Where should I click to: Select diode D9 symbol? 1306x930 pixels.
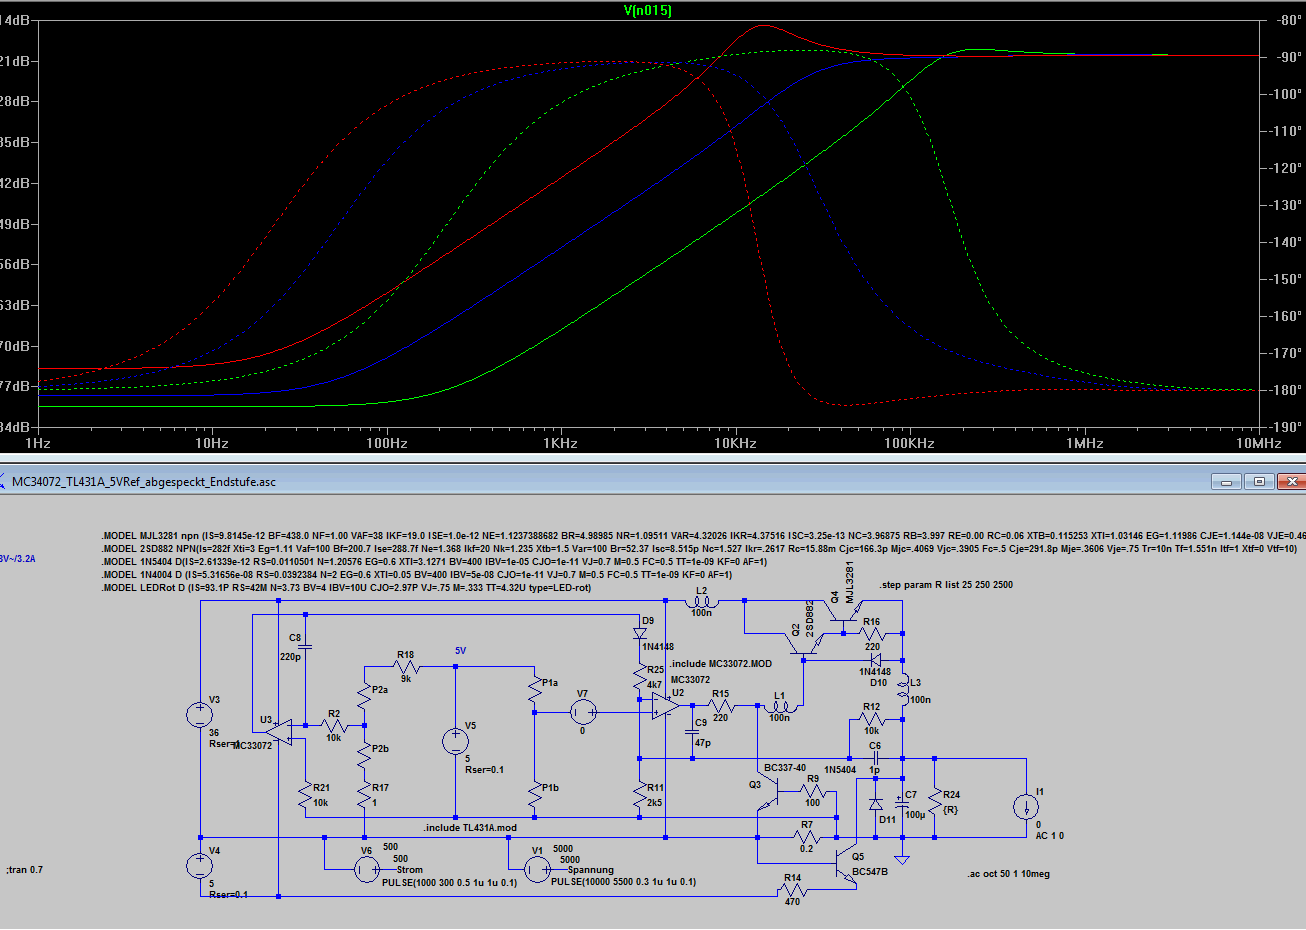640,633
